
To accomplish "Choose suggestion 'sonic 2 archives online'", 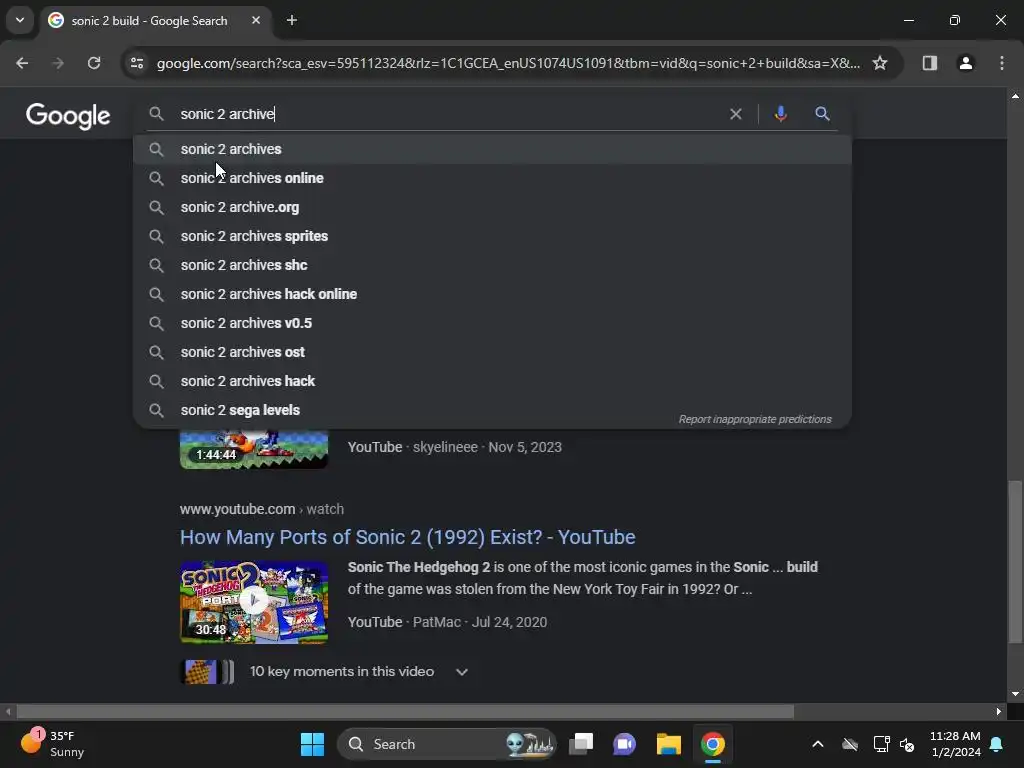I will [492, 178].
